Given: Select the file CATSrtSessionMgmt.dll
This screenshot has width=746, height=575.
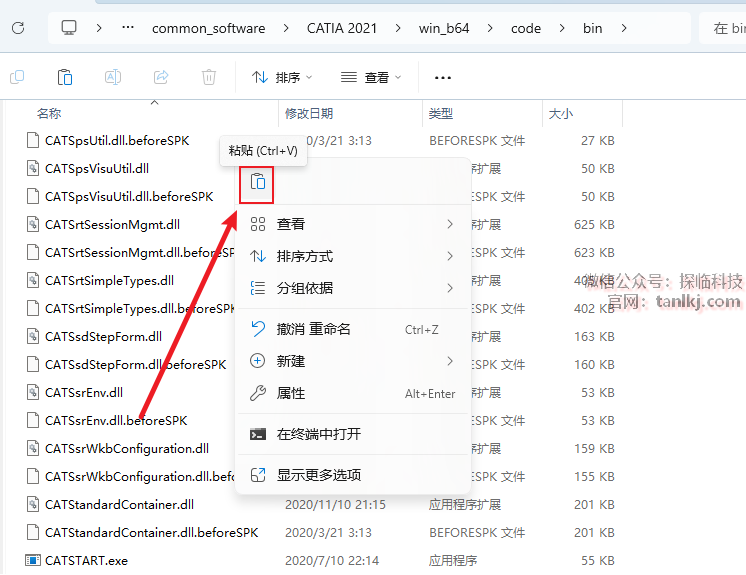Looking at the screenshot, I should click(112, 224).
